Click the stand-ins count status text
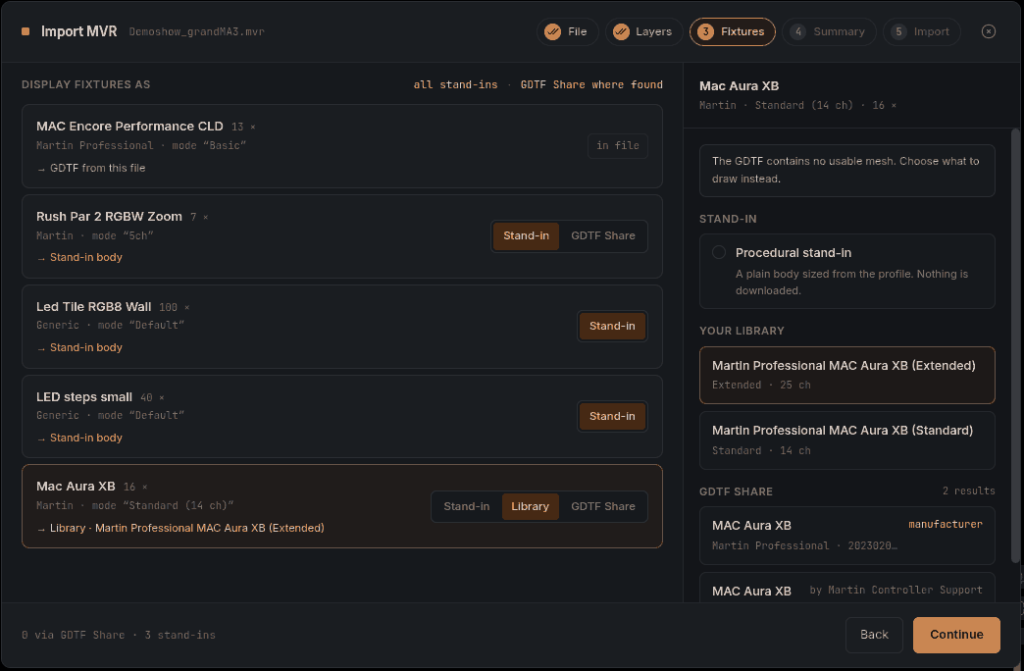This screenshot has width=1024, height=671. click(x=180, y=634)
